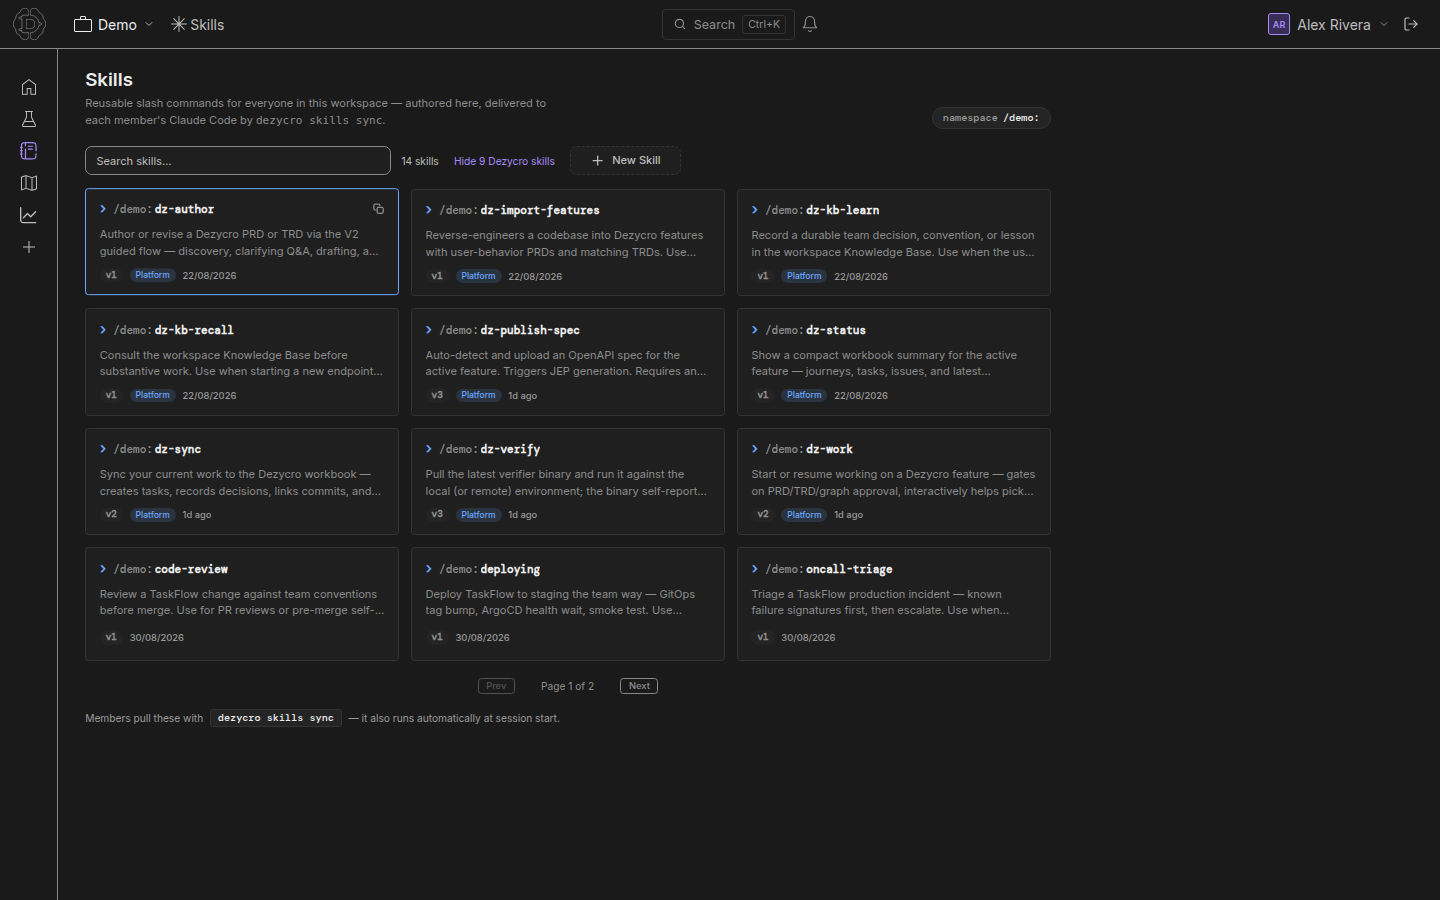Open the analytics chart sidebar icon

click(x=29, y=215)
